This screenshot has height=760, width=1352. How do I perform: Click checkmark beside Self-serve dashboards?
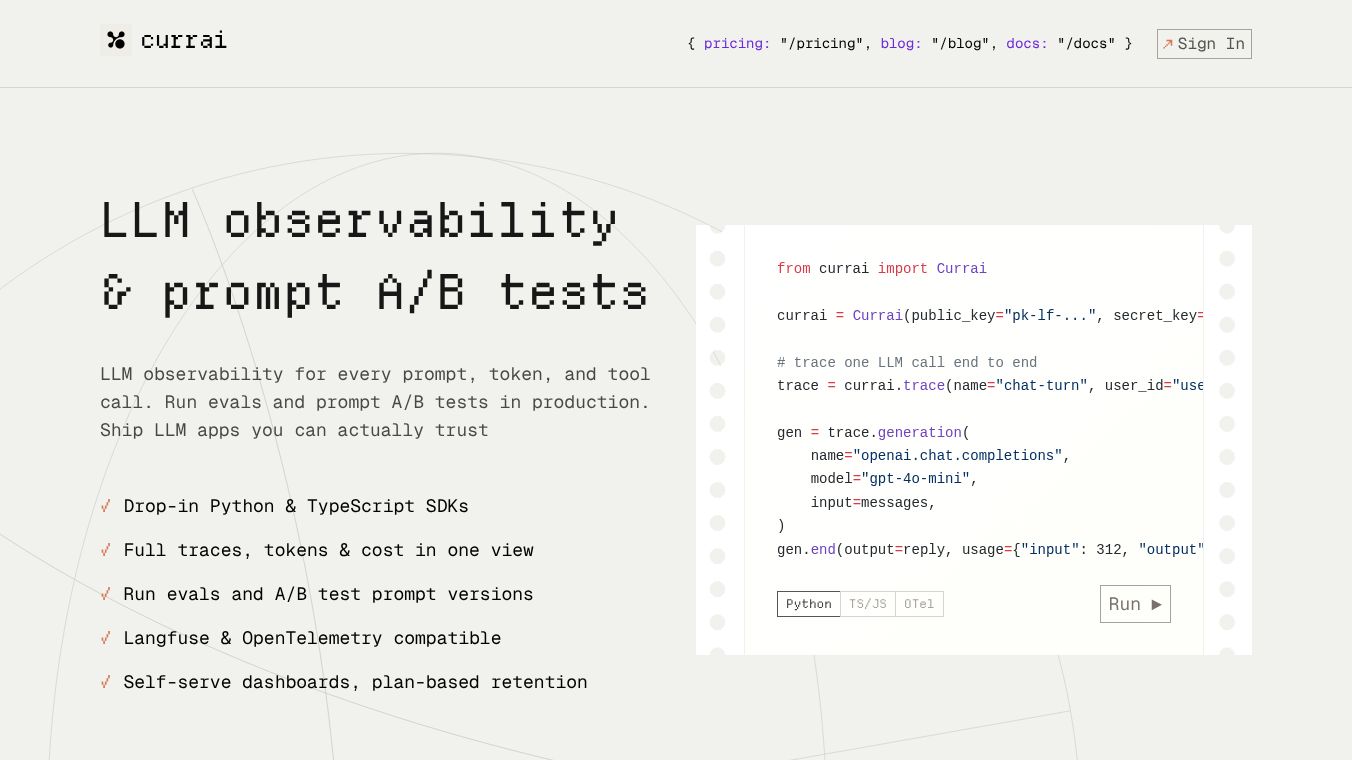(106, 682)
